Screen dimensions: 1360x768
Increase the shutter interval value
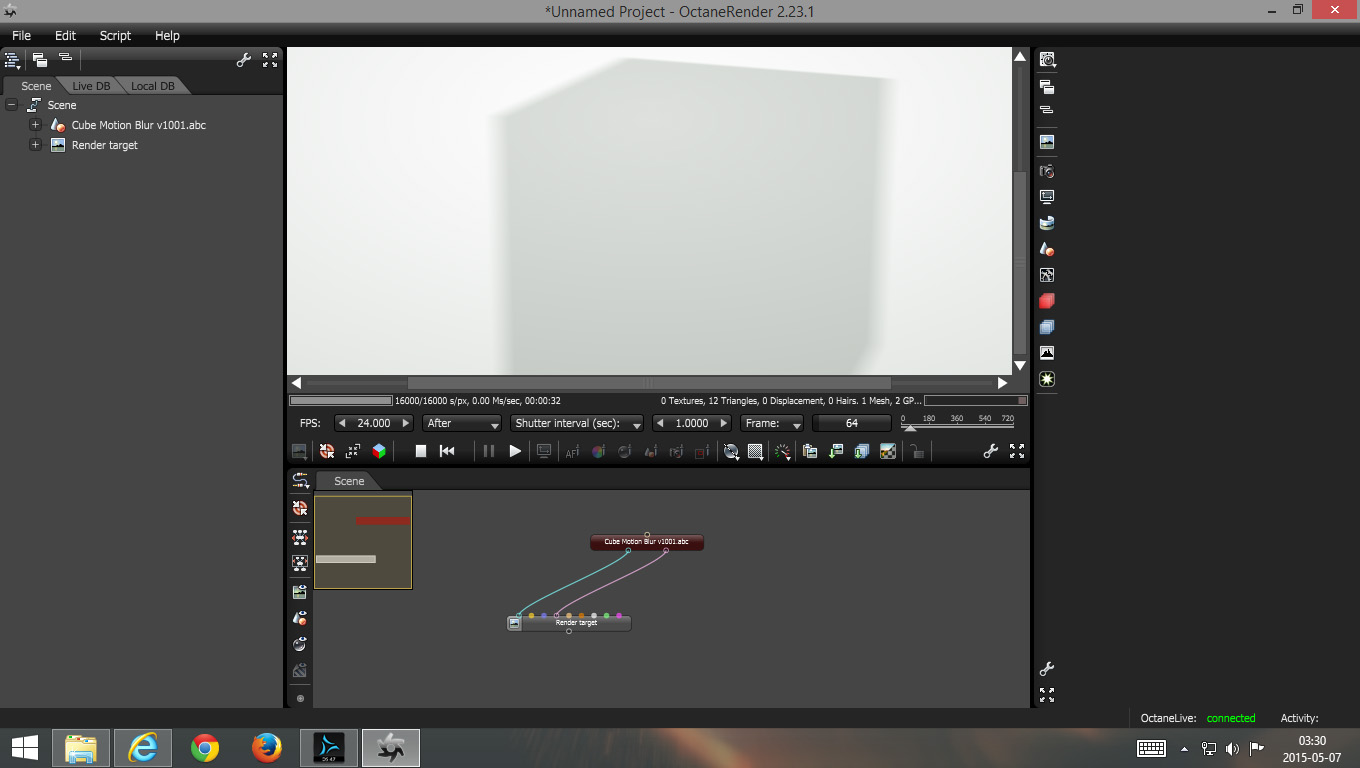724,423
